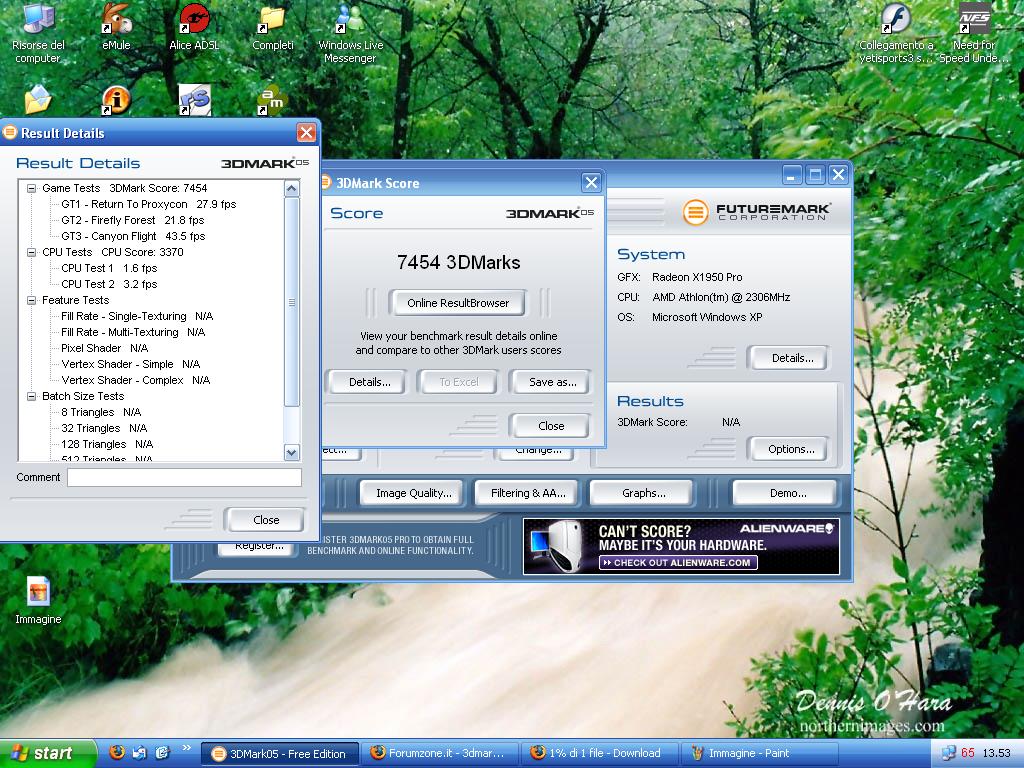Switch to the Immagine - Paint taskbar item

coord(761,754)
